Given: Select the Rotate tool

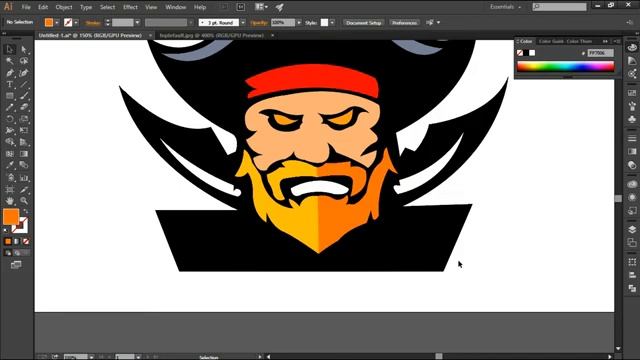Looking at the screenshot, I should tap(10, 119).
